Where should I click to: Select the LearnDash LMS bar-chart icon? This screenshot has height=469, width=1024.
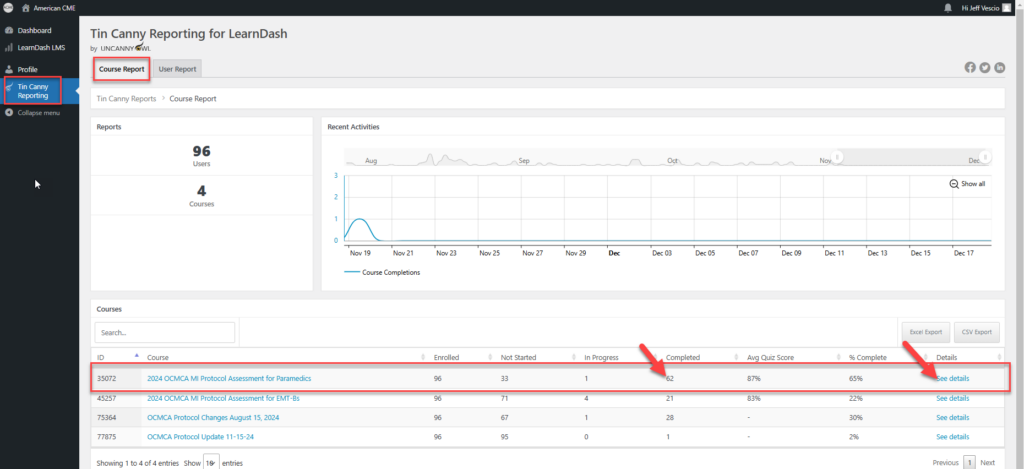tap(8, 47)
